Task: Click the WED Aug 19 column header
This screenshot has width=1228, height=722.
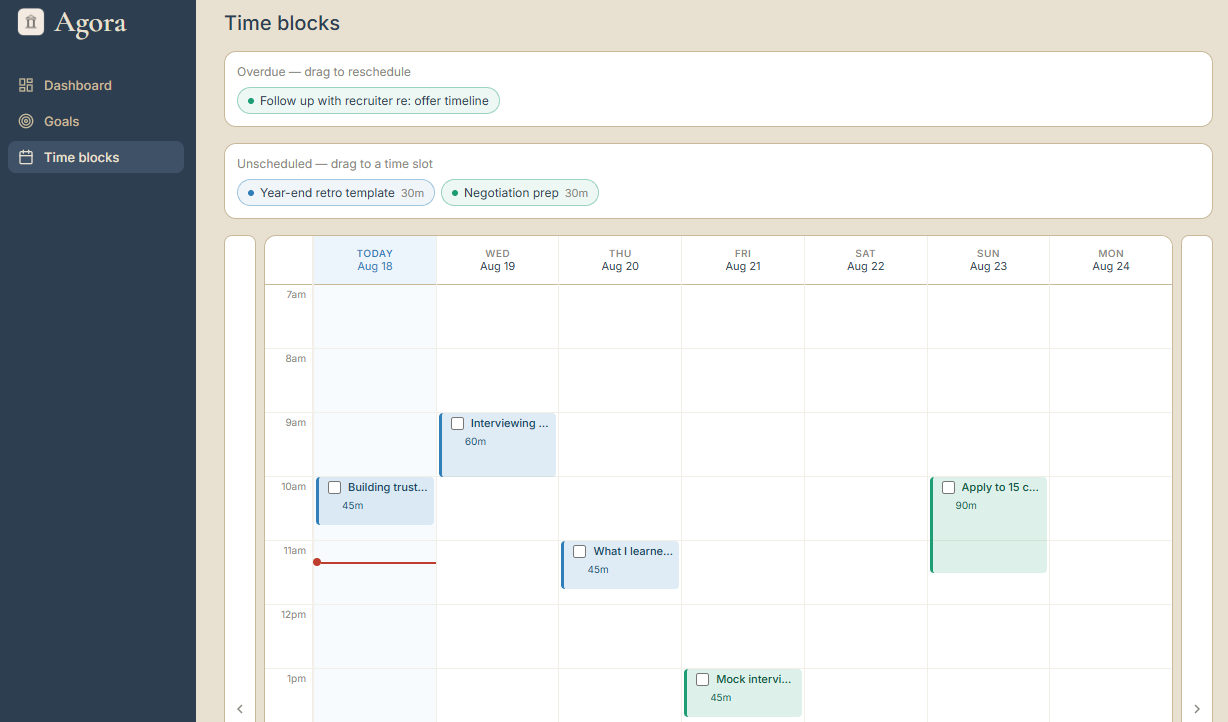Action: (x=498, y=260)
